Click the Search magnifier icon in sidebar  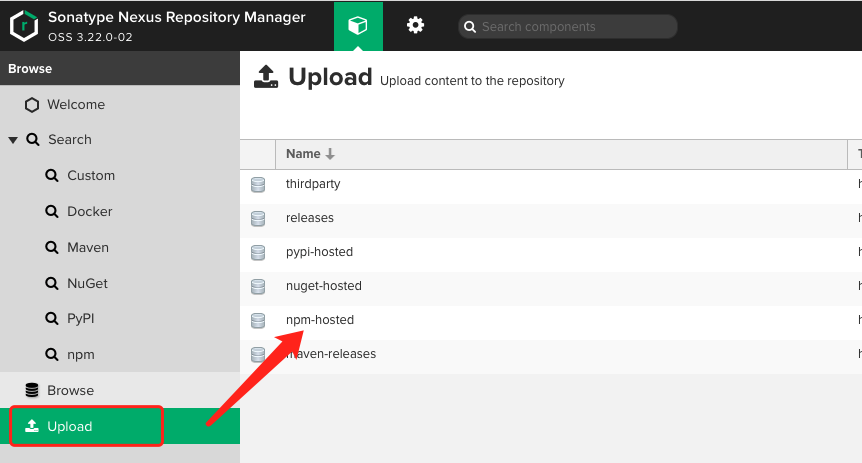(x=33, y=140)
